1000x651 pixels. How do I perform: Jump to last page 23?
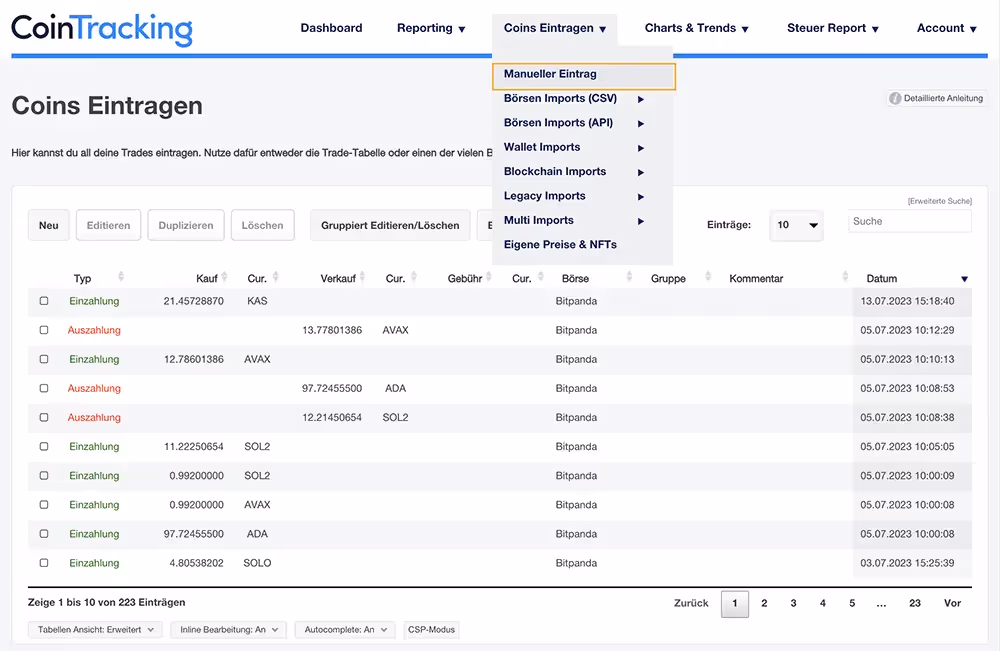915,603
